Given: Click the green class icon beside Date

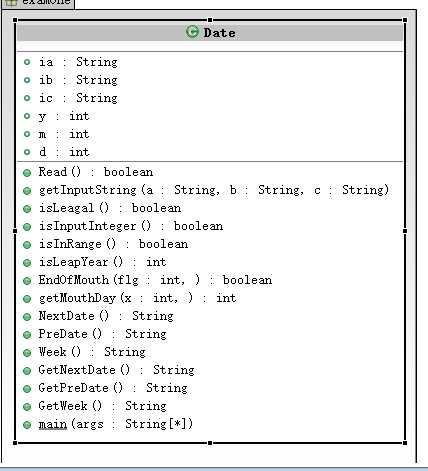Looking at the screenshot, I should pos(192,32).
